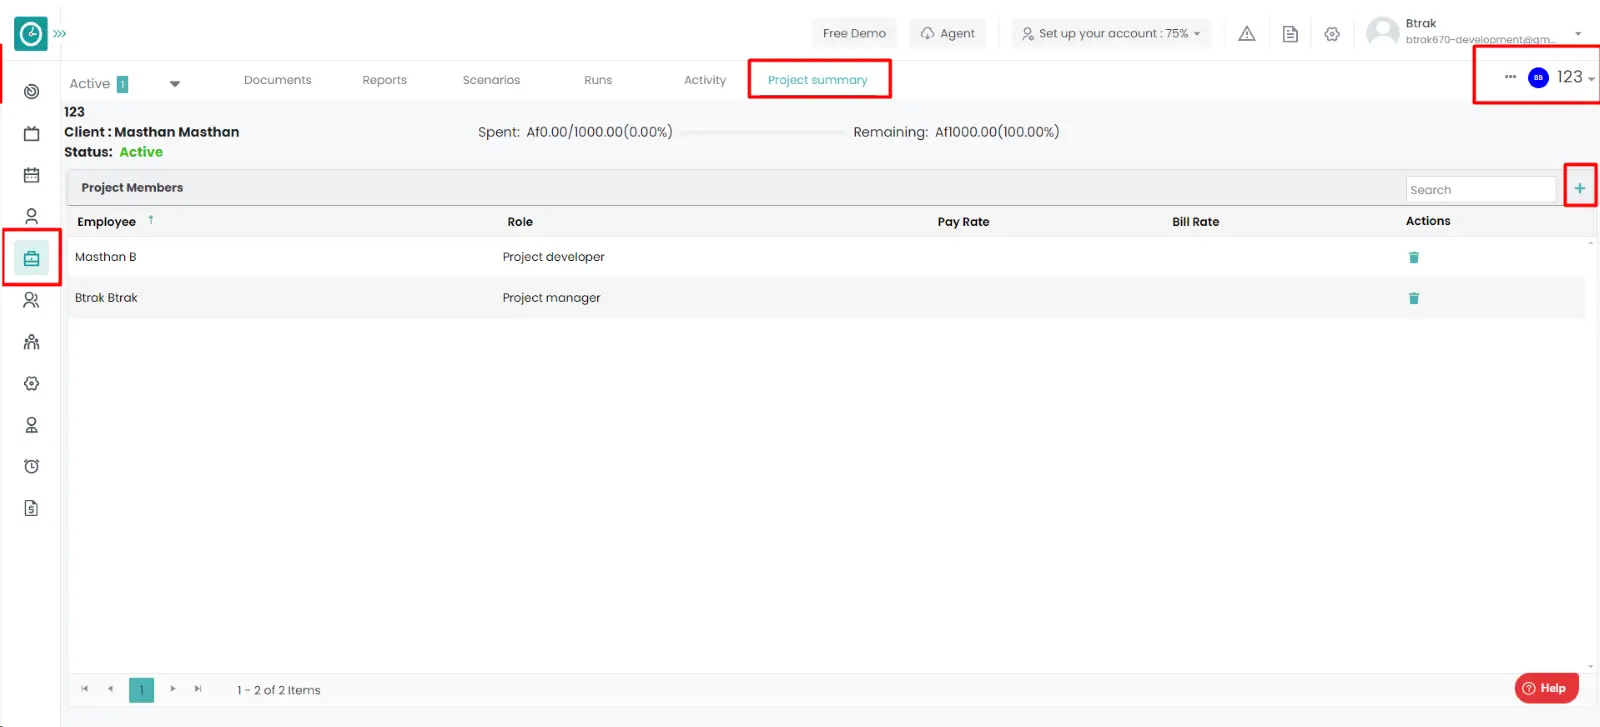Switch to the Scenarios tab
The width and height of the screenshot is (1600, 727).
tap(491, 80)
